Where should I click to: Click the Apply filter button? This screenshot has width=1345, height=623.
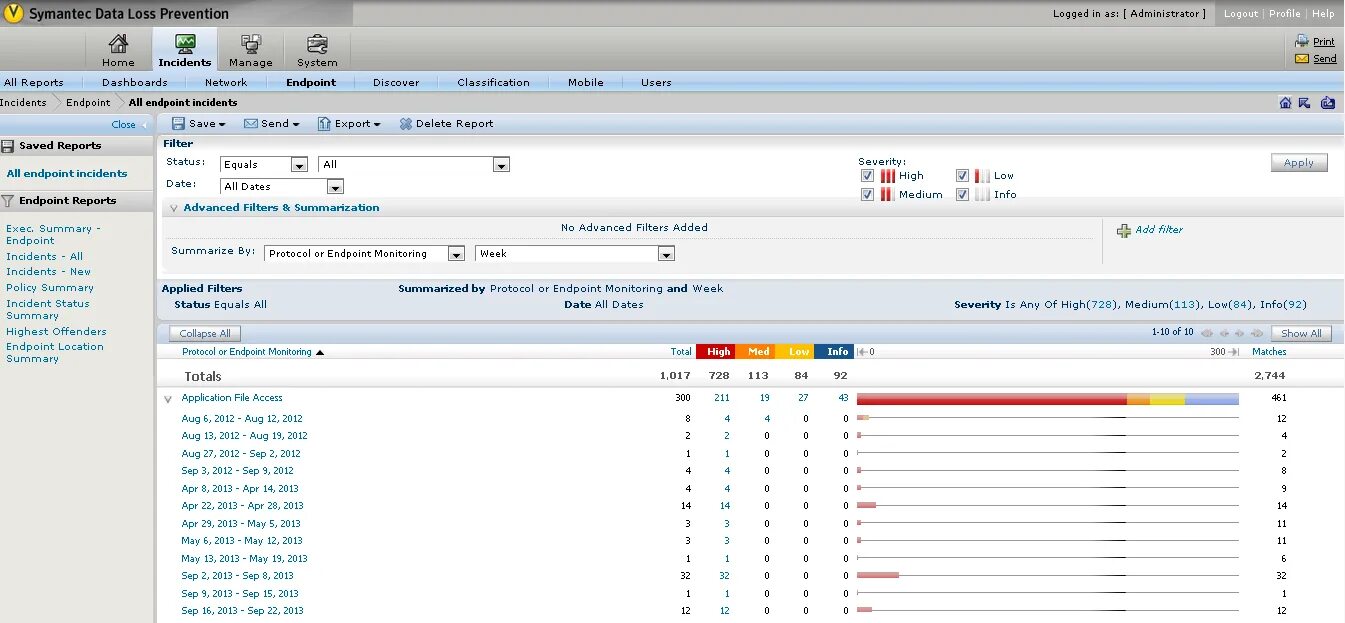pos(1299,163)
